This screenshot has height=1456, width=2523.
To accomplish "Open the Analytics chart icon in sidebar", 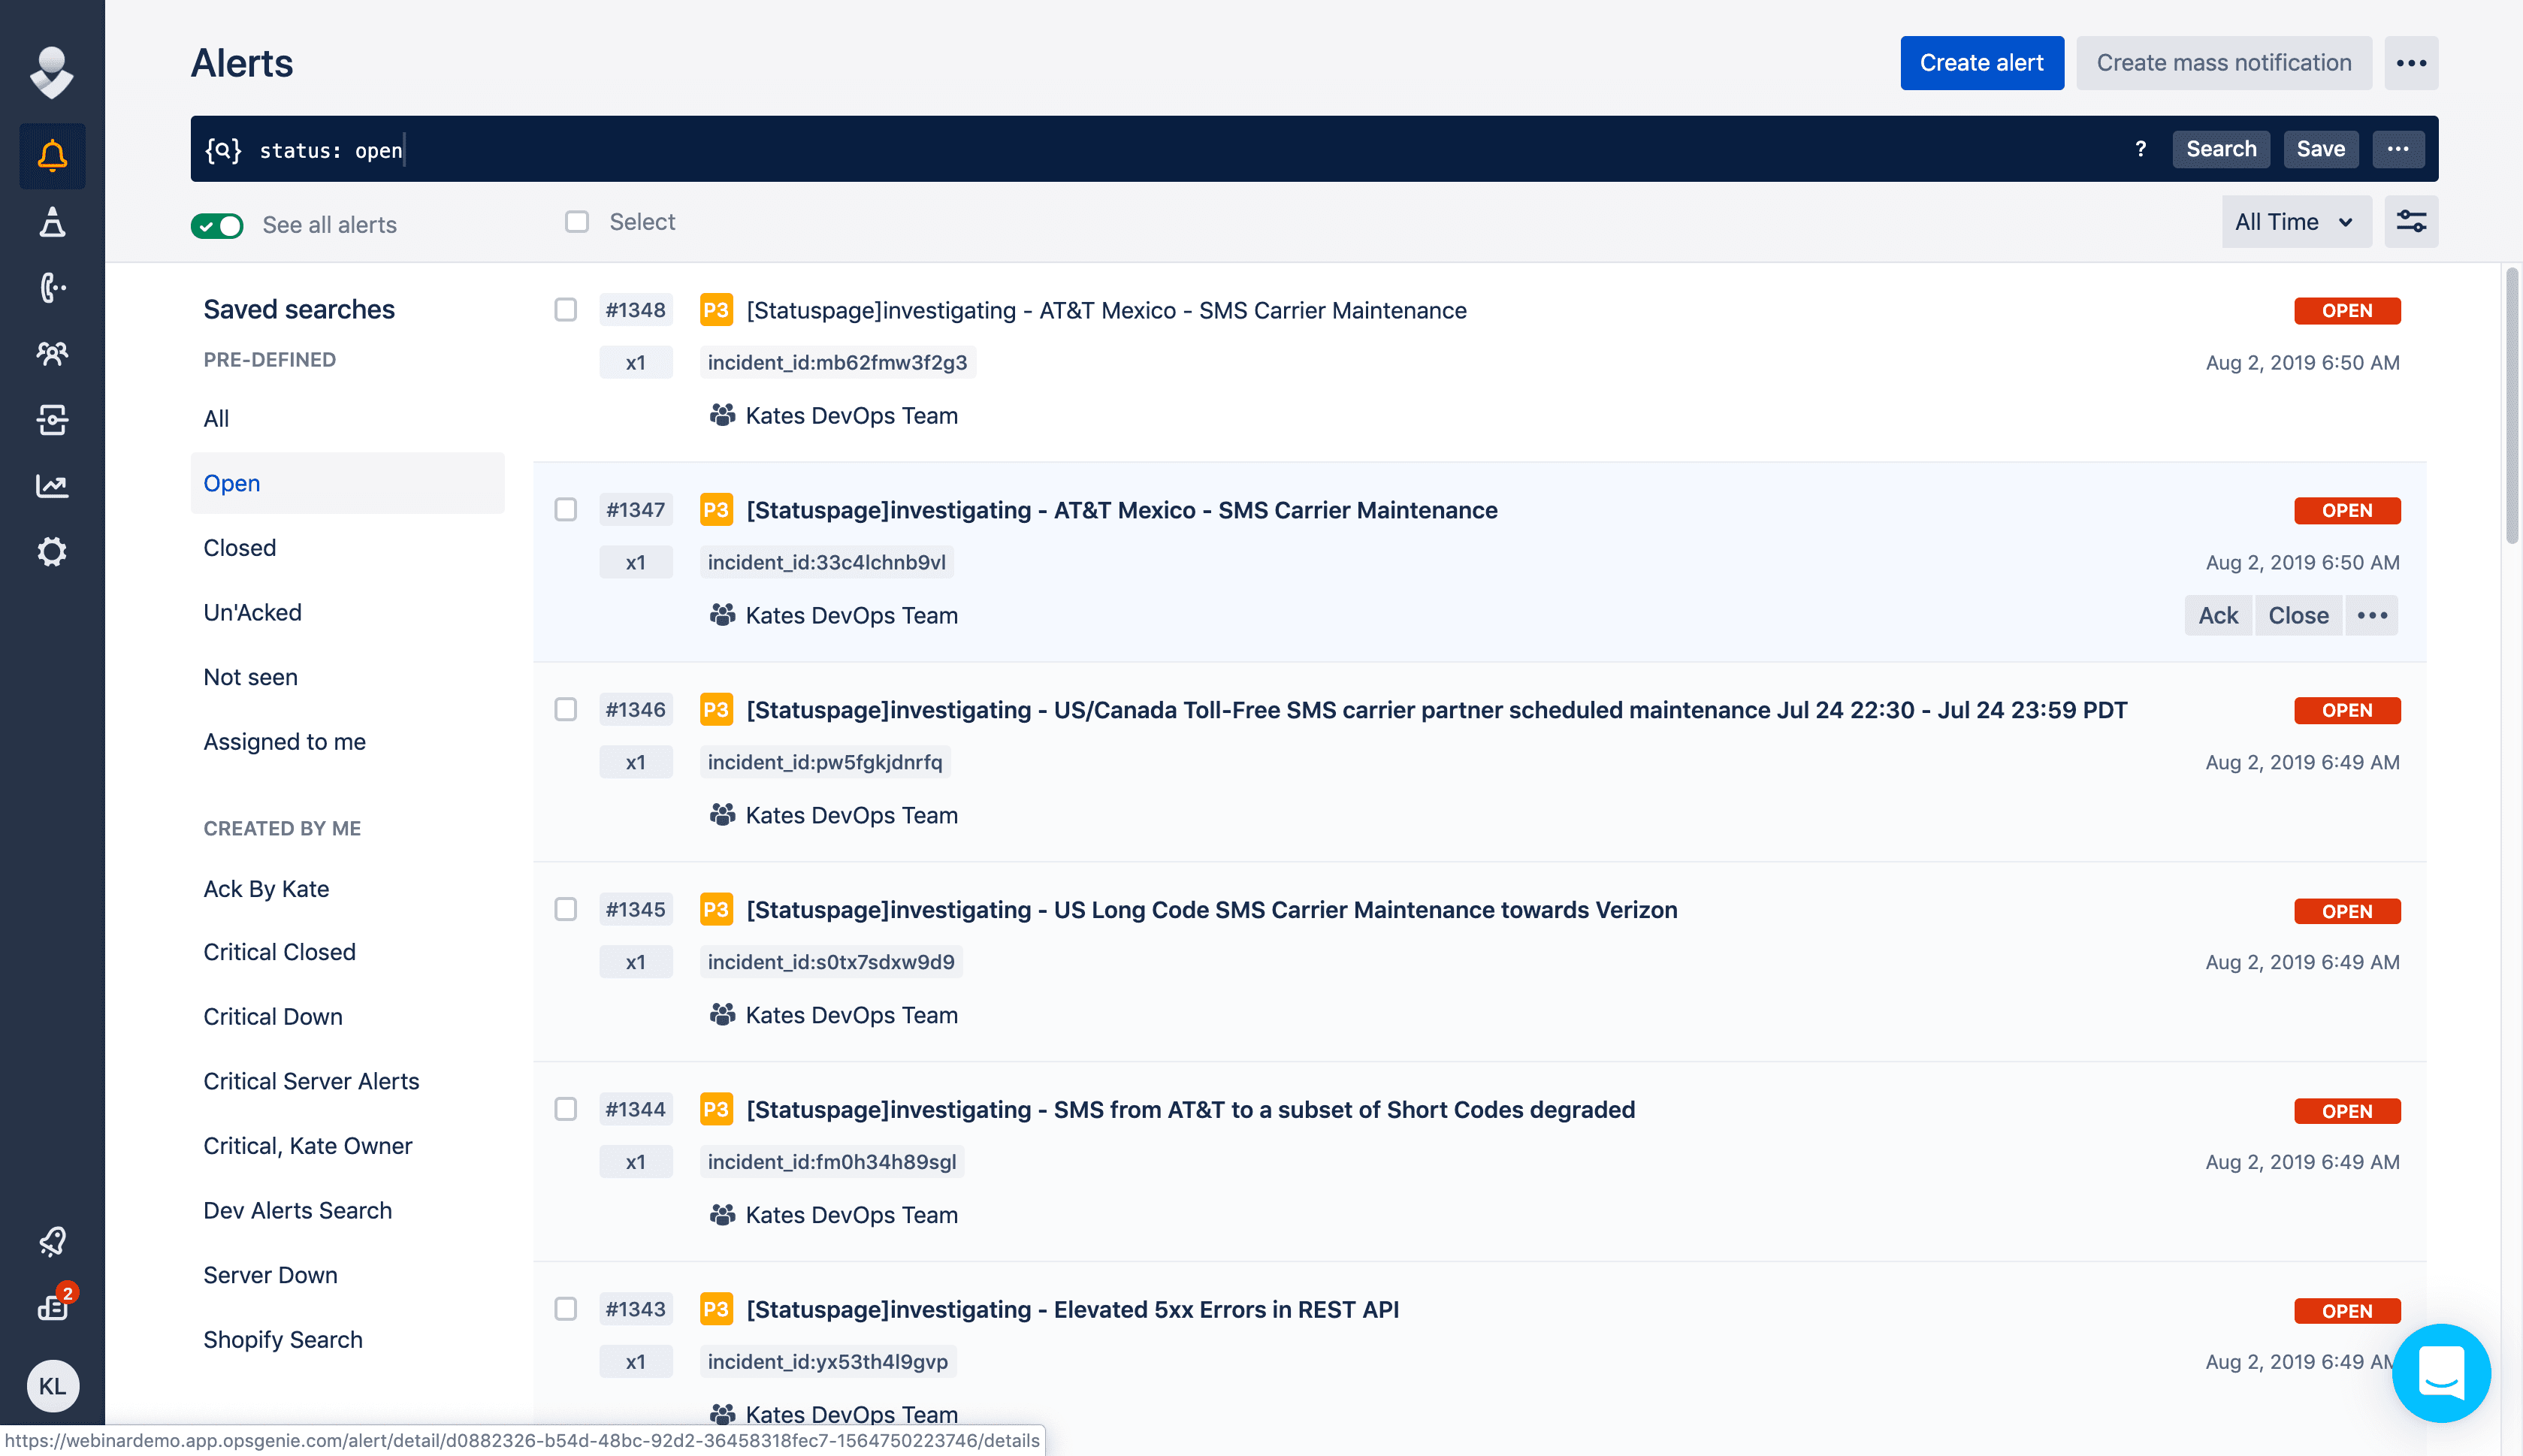I will 52,486.
